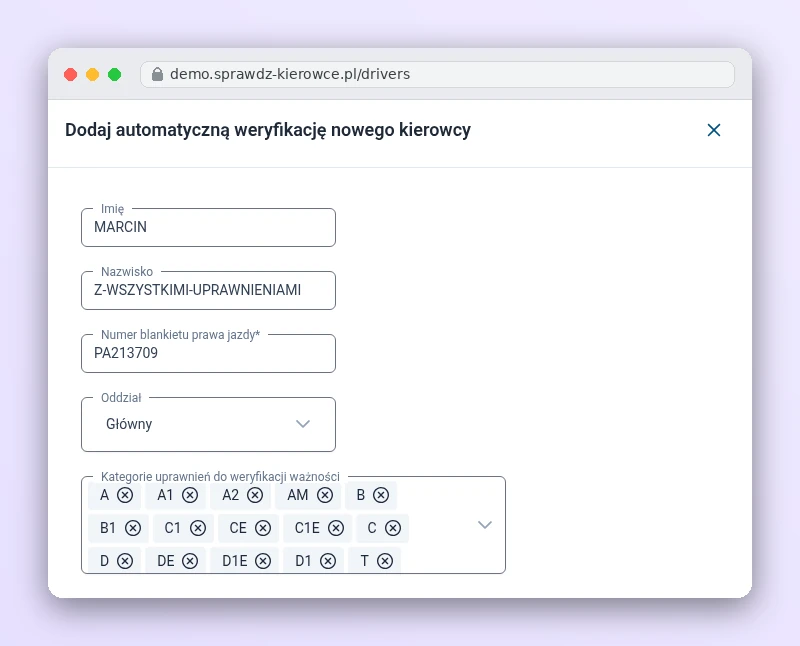The image size is (800, 646).
Task: Open the Oddział dropdown showing Główny
Action: [x=208, y=425]
